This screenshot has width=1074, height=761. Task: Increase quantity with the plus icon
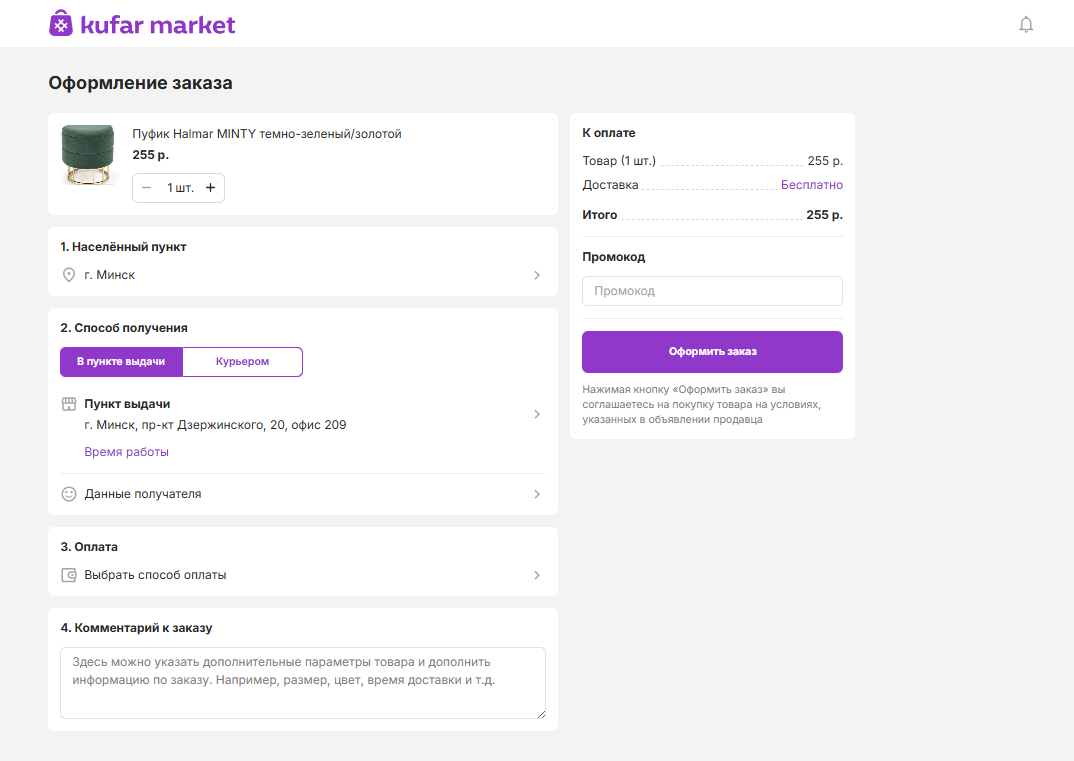210,188
